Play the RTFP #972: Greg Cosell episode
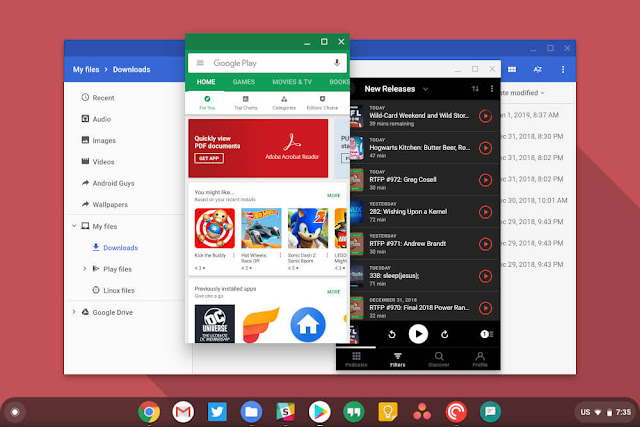This screenshot has width=640, height=427. click(485, 180)
